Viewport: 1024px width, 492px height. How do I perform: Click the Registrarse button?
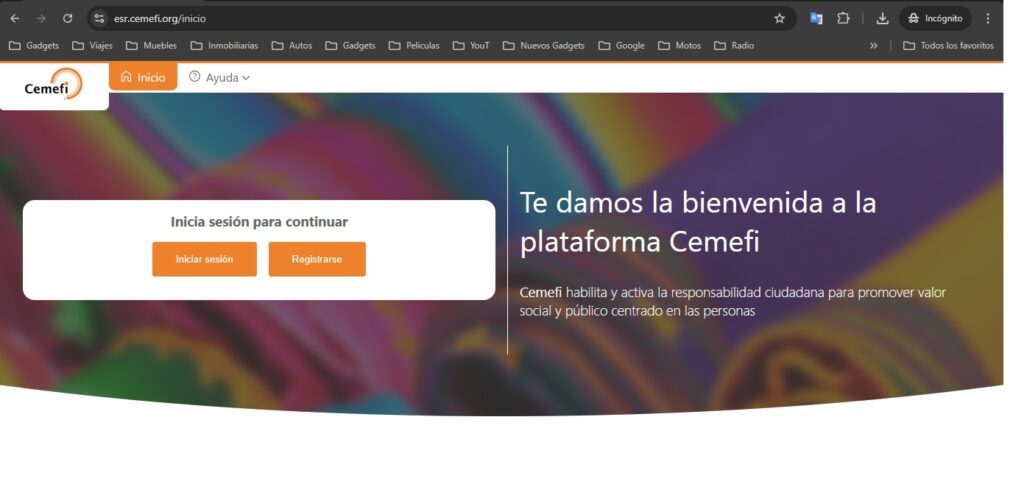tap(317, 259)
